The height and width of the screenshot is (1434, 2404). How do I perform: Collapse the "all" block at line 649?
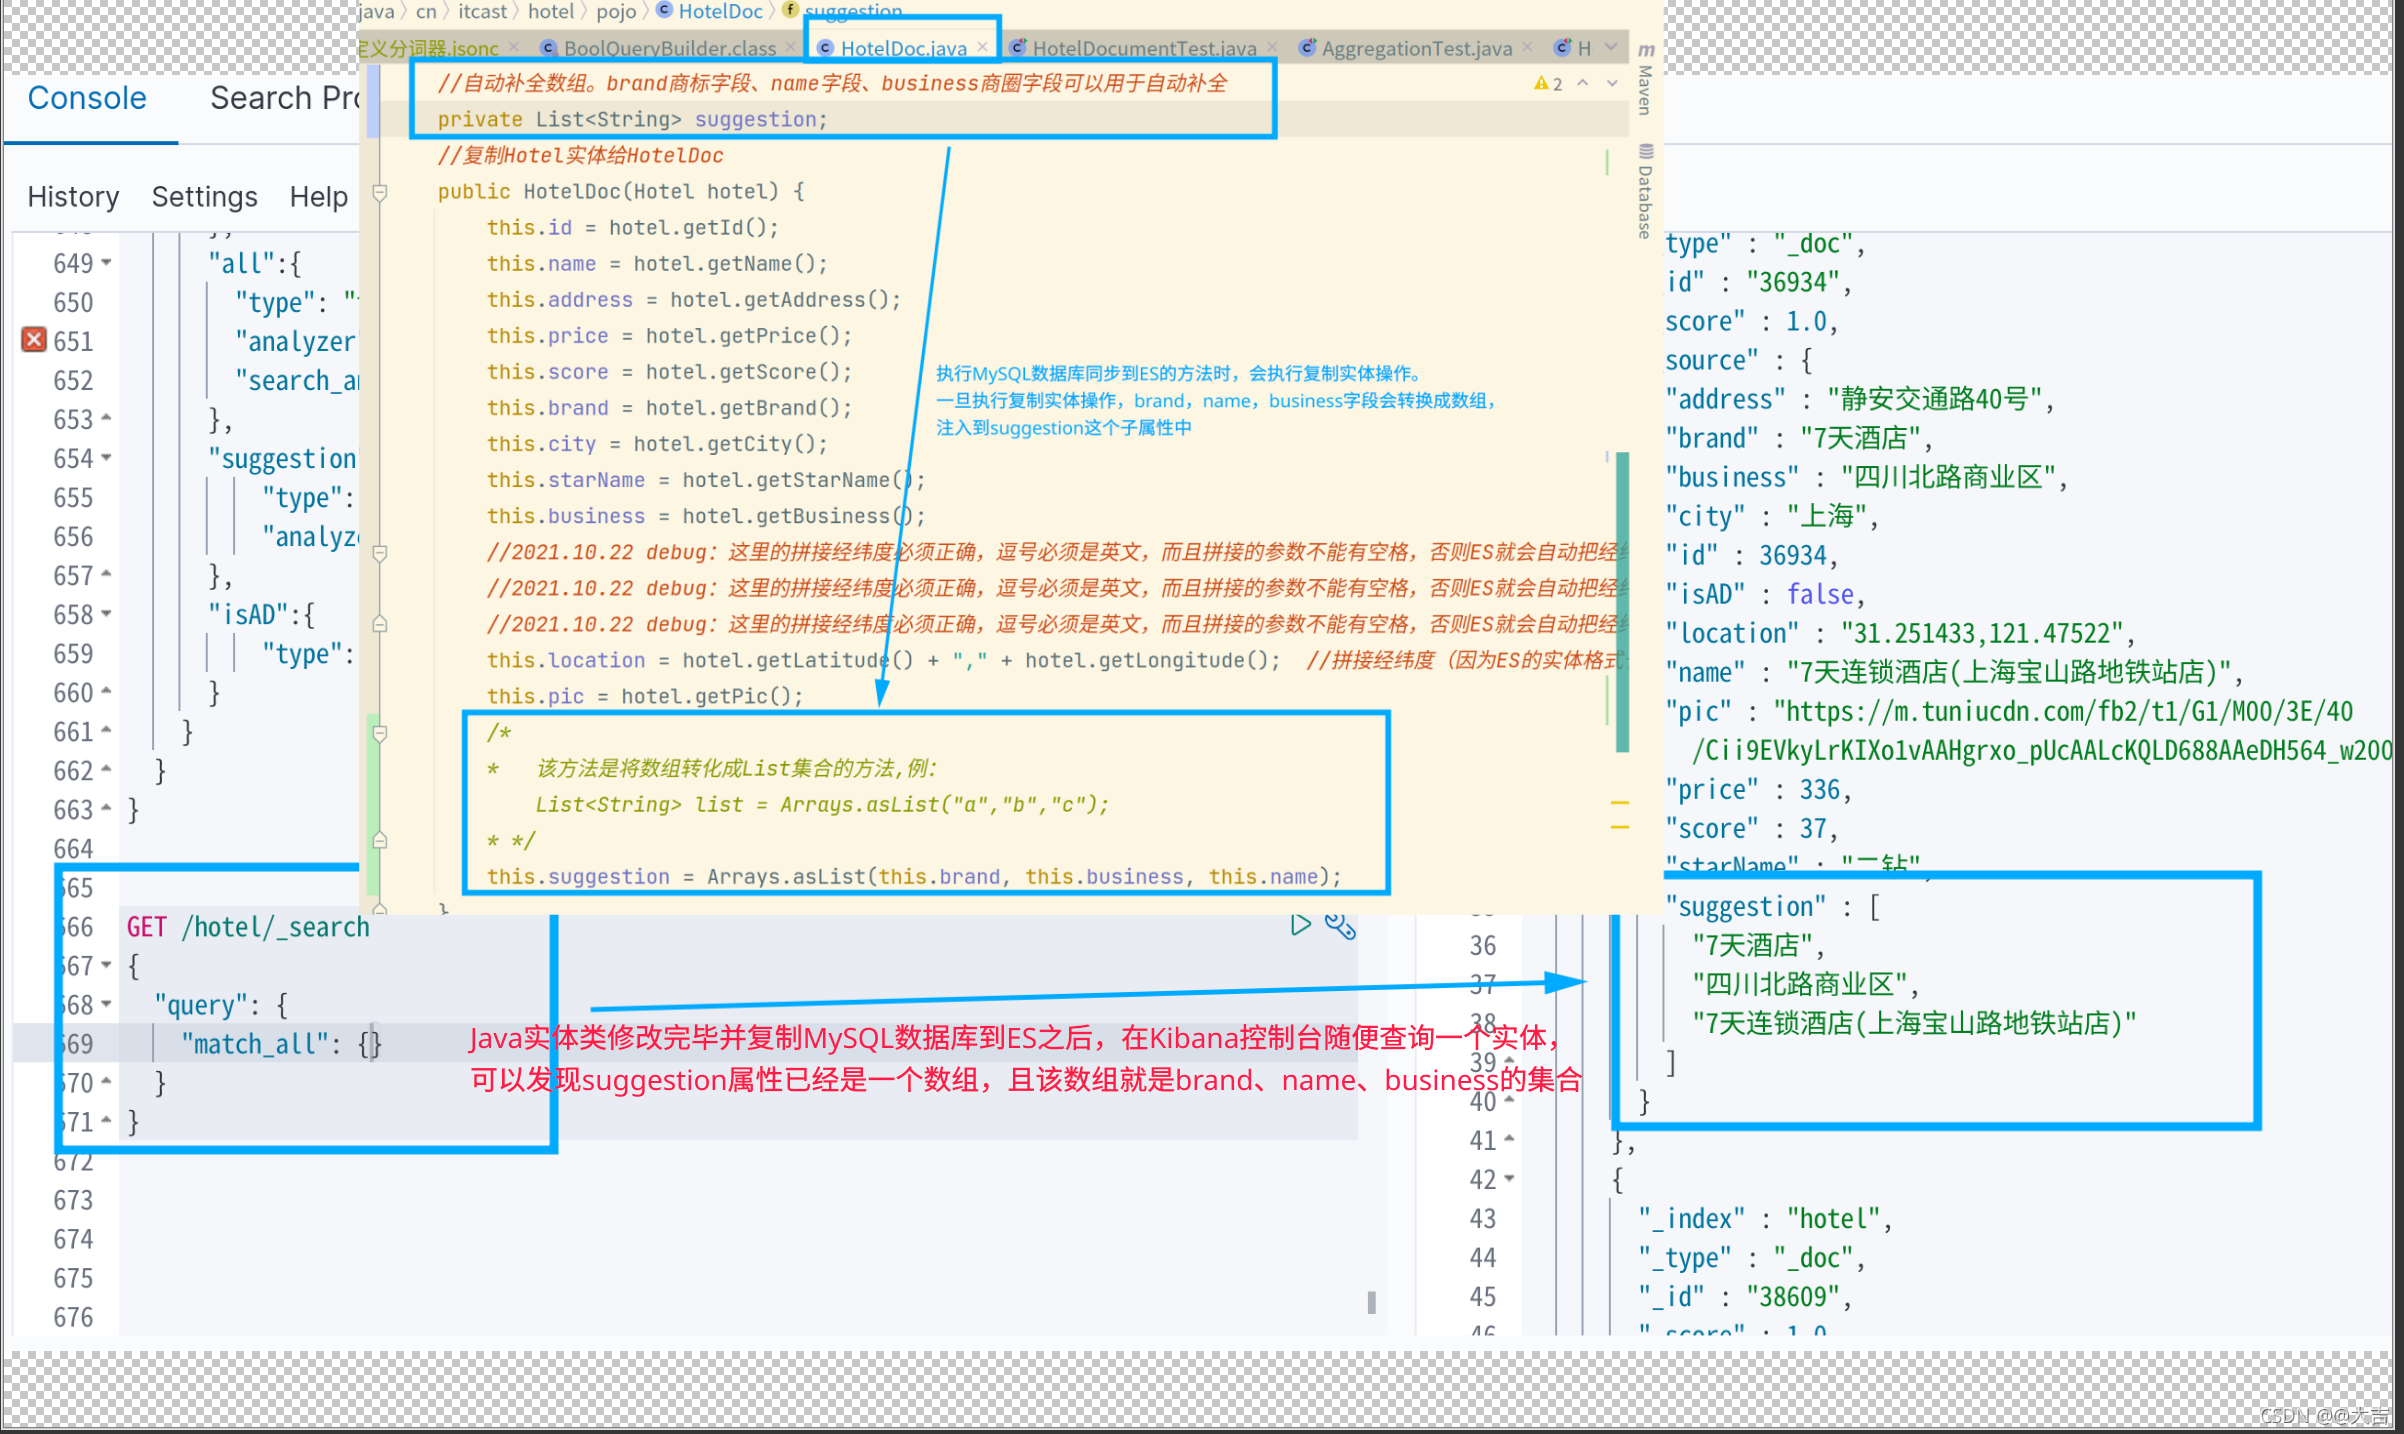point(106,263)
